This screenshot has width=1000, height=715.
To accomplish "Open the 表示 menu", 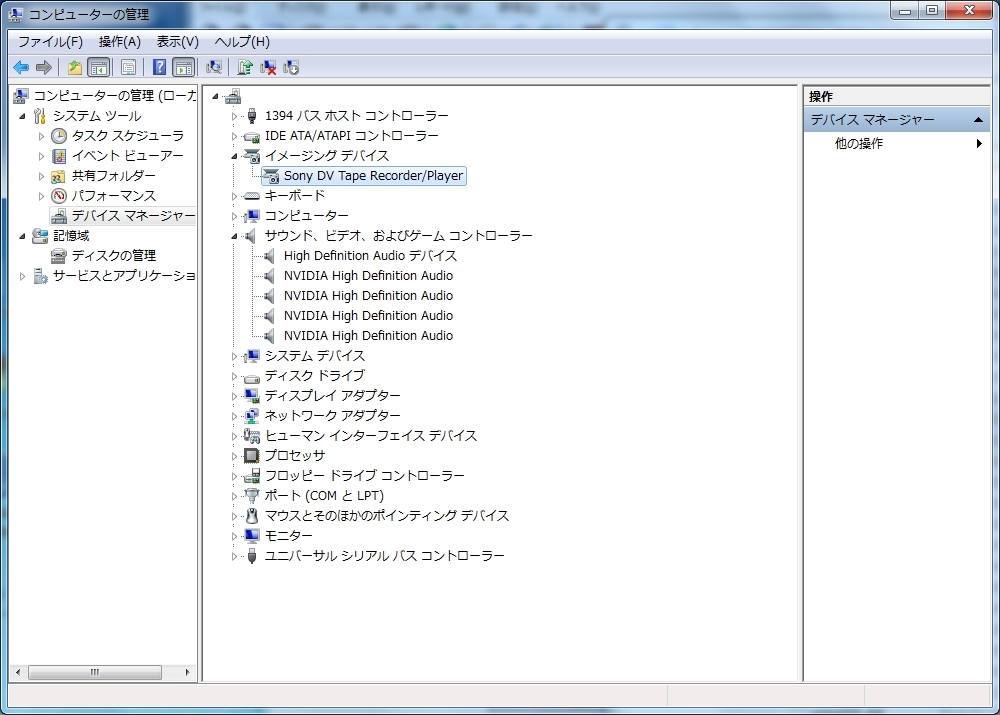I will tap(176, 41).
